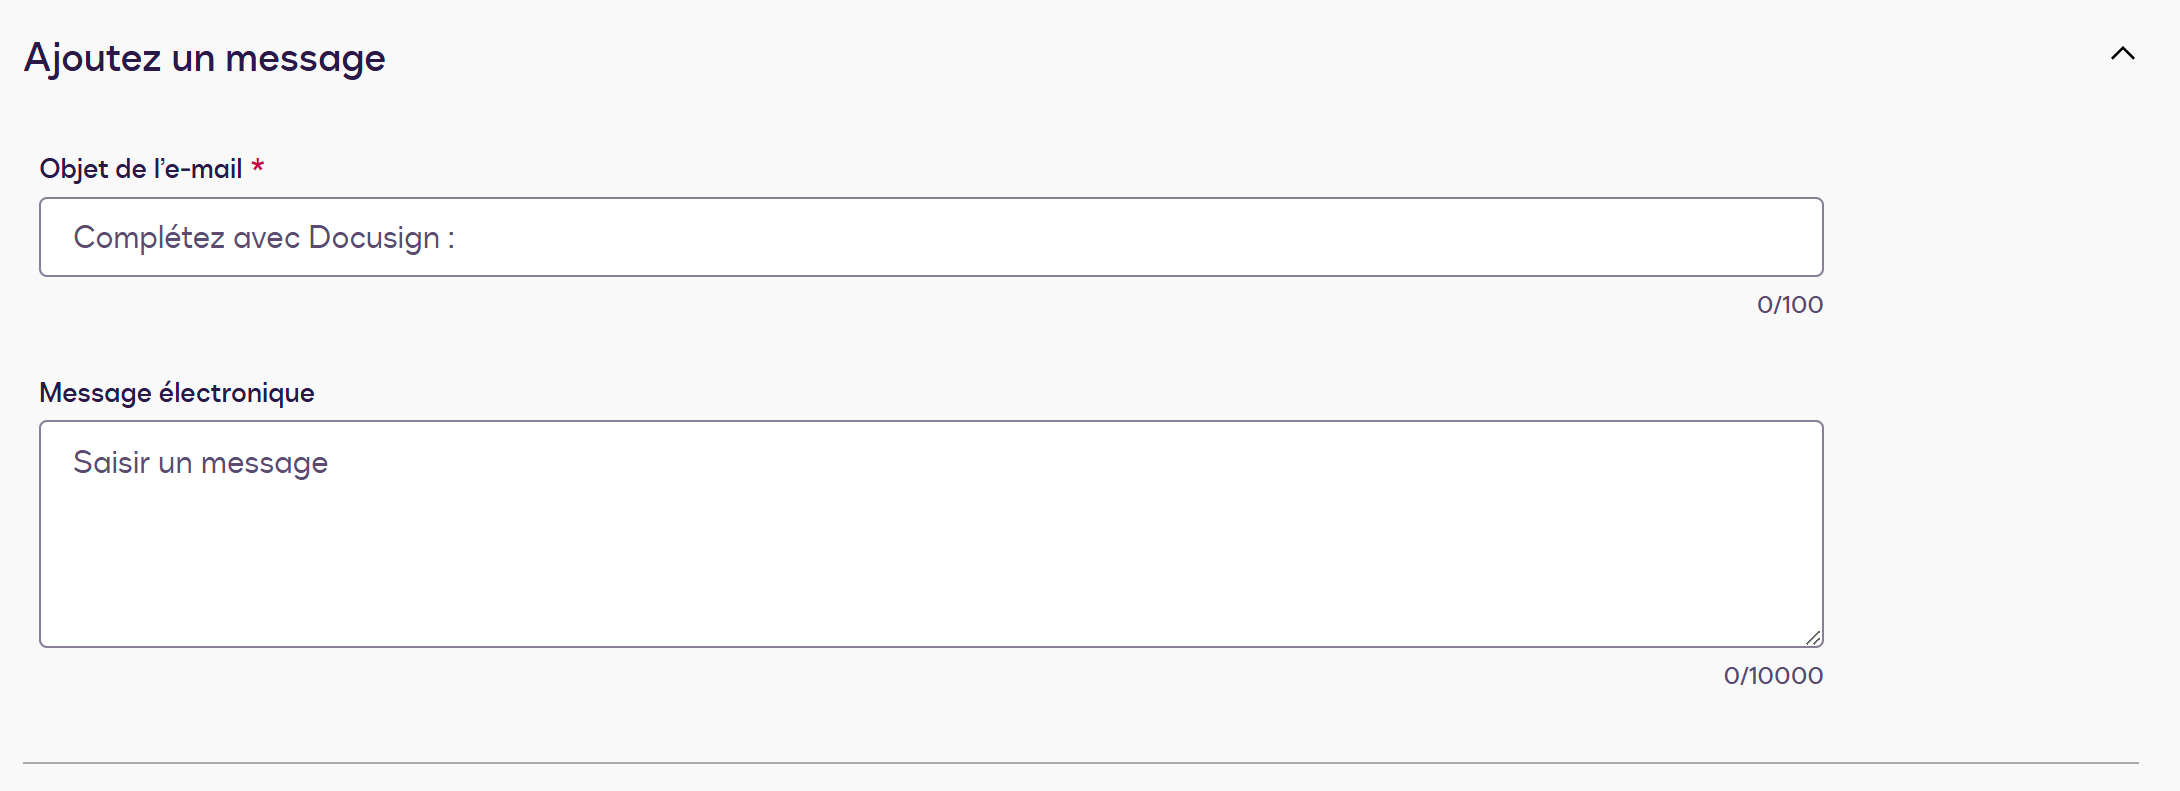The image size is (2180, 791).
Task: Click the word message in section title
Action: pyautogui.click(x=305, y=58)
